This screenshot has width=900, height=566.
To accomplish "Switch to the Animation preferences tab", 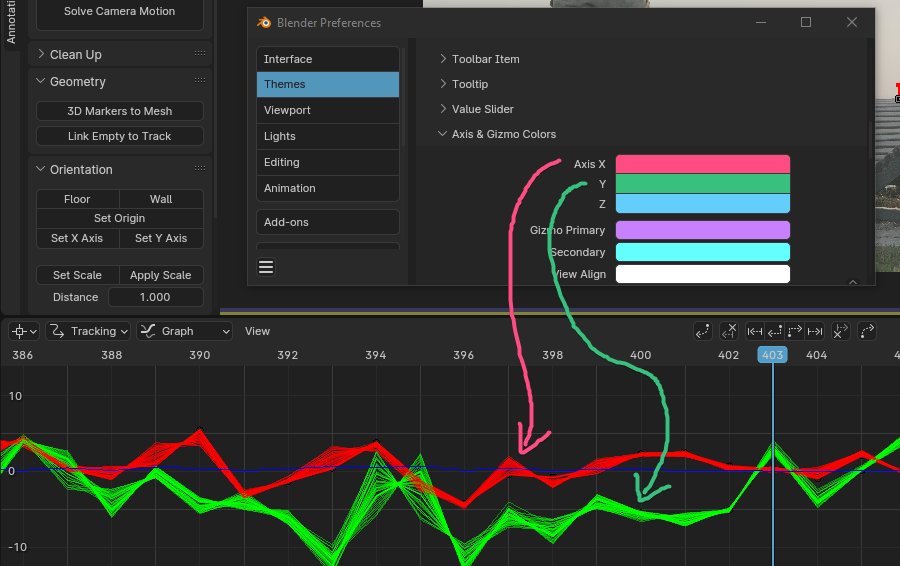I will click(x=328, y=188).
